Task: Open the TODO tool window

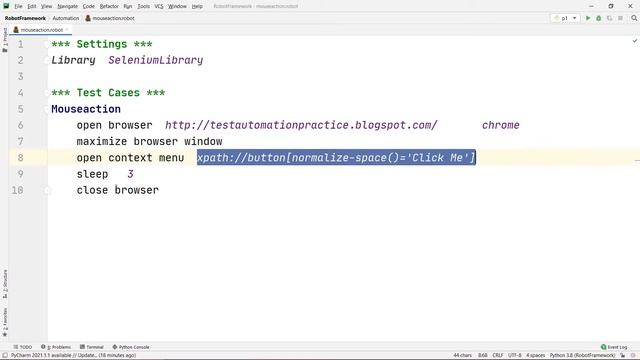Action: point(22,347)
